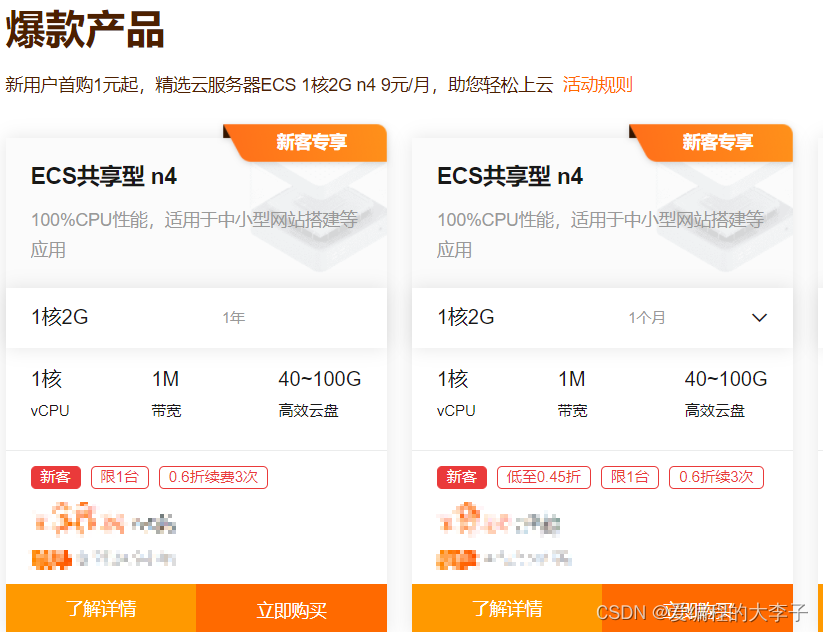This screenshot has height=632, width=823.
Task: Click 1M 带宽 value on the 1年 card
Action: click(x=165, y=379)
